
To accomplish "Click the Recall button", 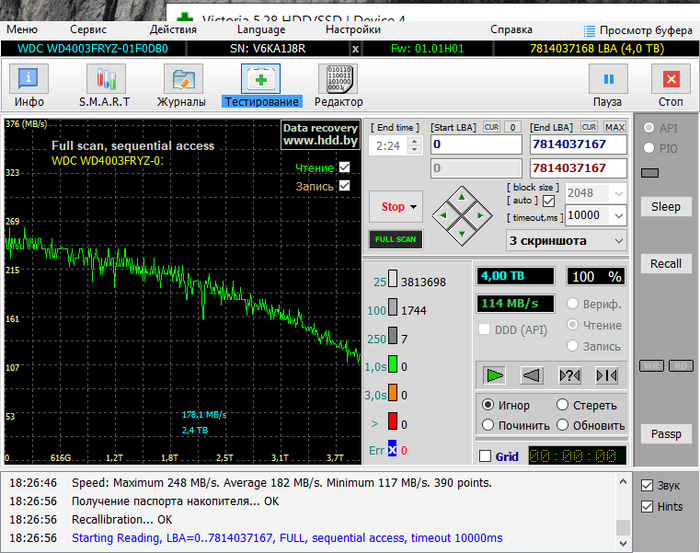I will pos(665,263).
